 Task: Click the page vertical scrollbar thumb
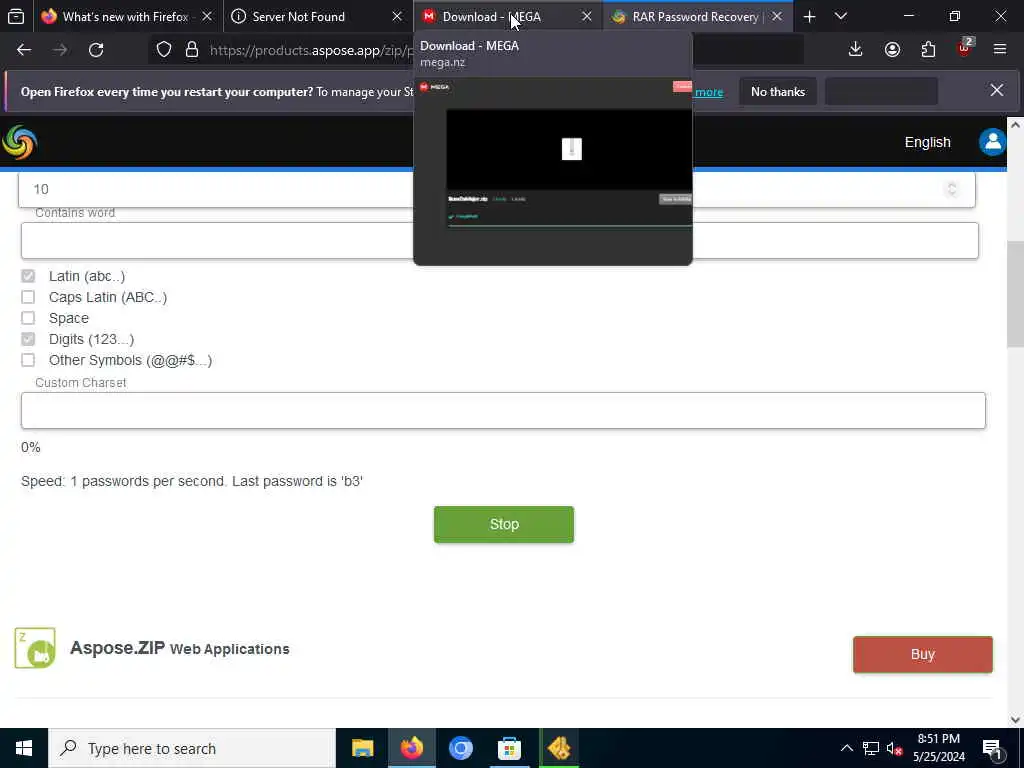1015,294
